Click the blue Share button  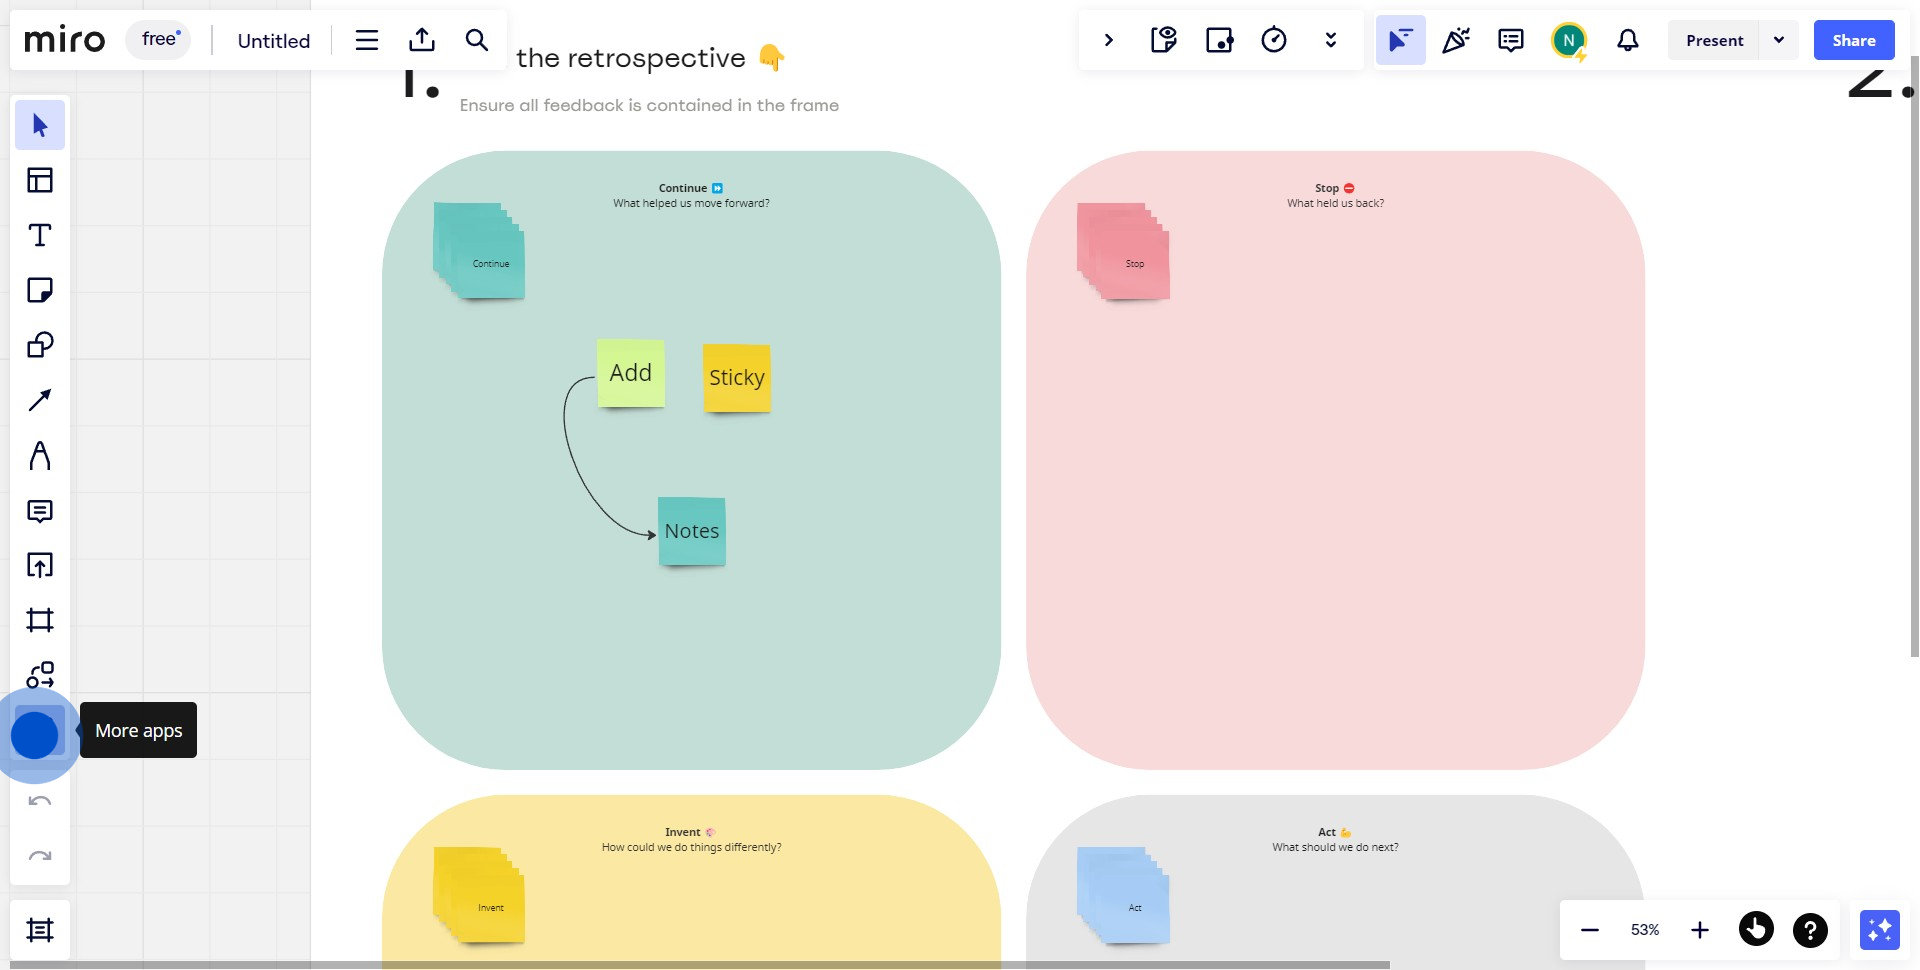1853,40
